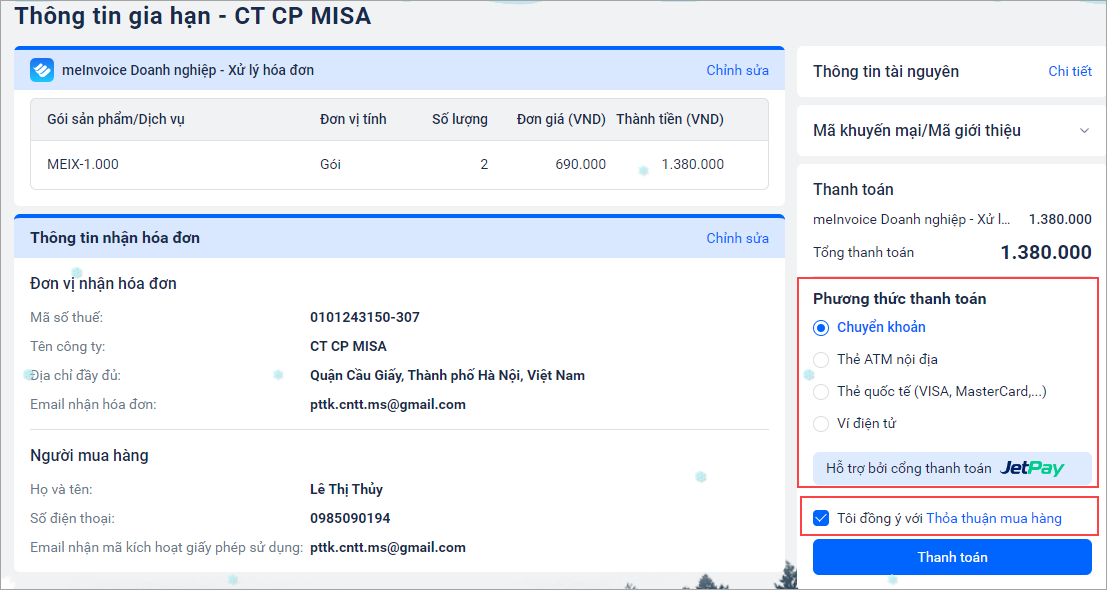The image size is (1107, 590).
Task: Click the Phương thức thanh toán heading
Action: (899, 299)
